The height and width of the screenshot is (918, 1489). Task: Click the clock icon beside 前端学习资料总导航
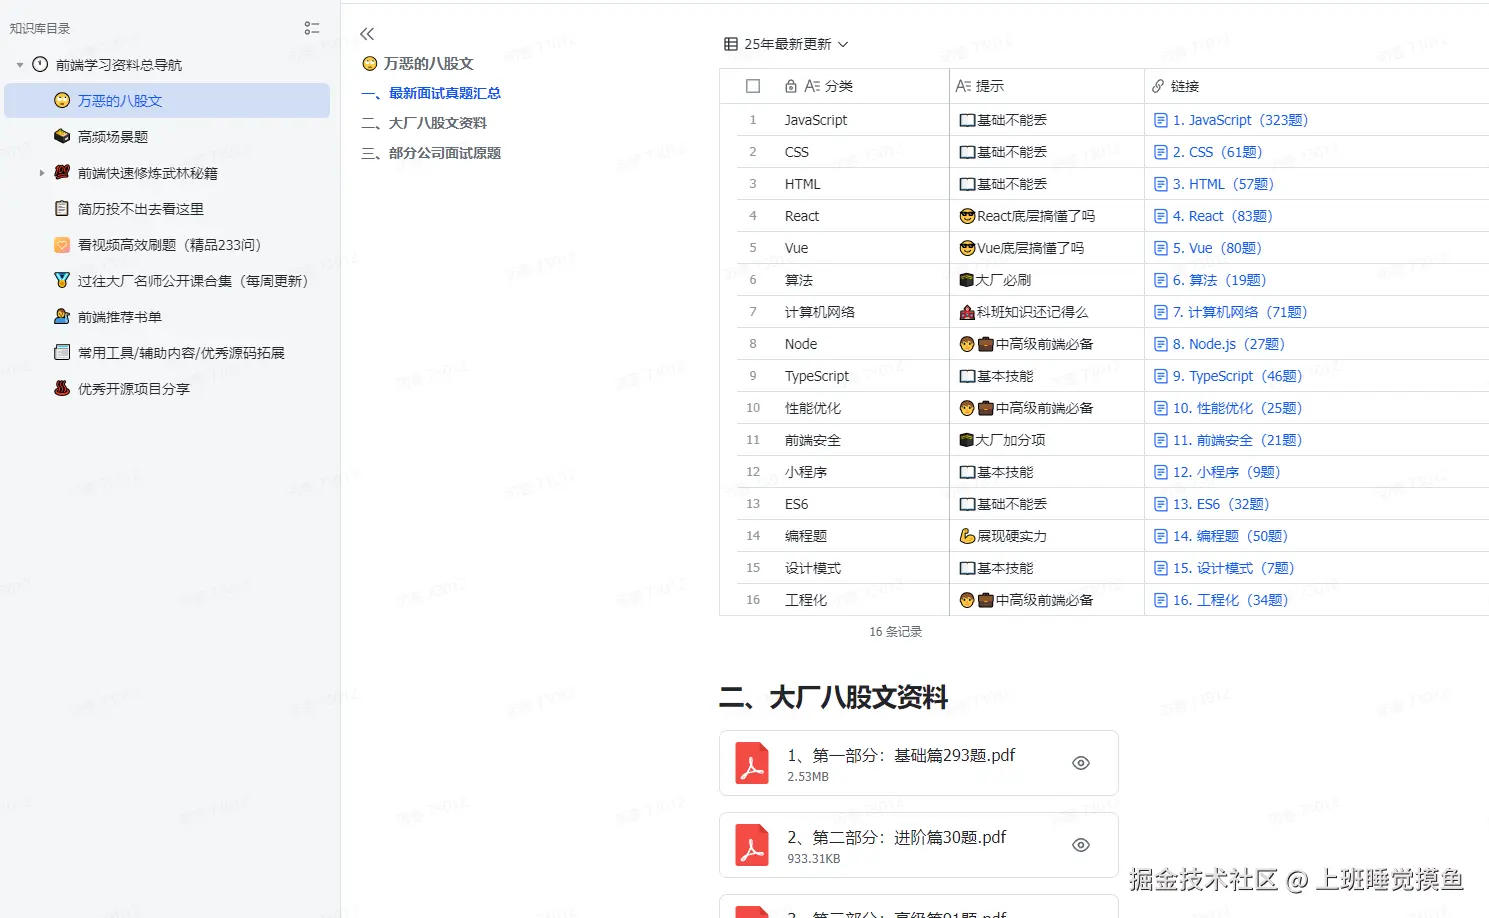pos(40,65)
